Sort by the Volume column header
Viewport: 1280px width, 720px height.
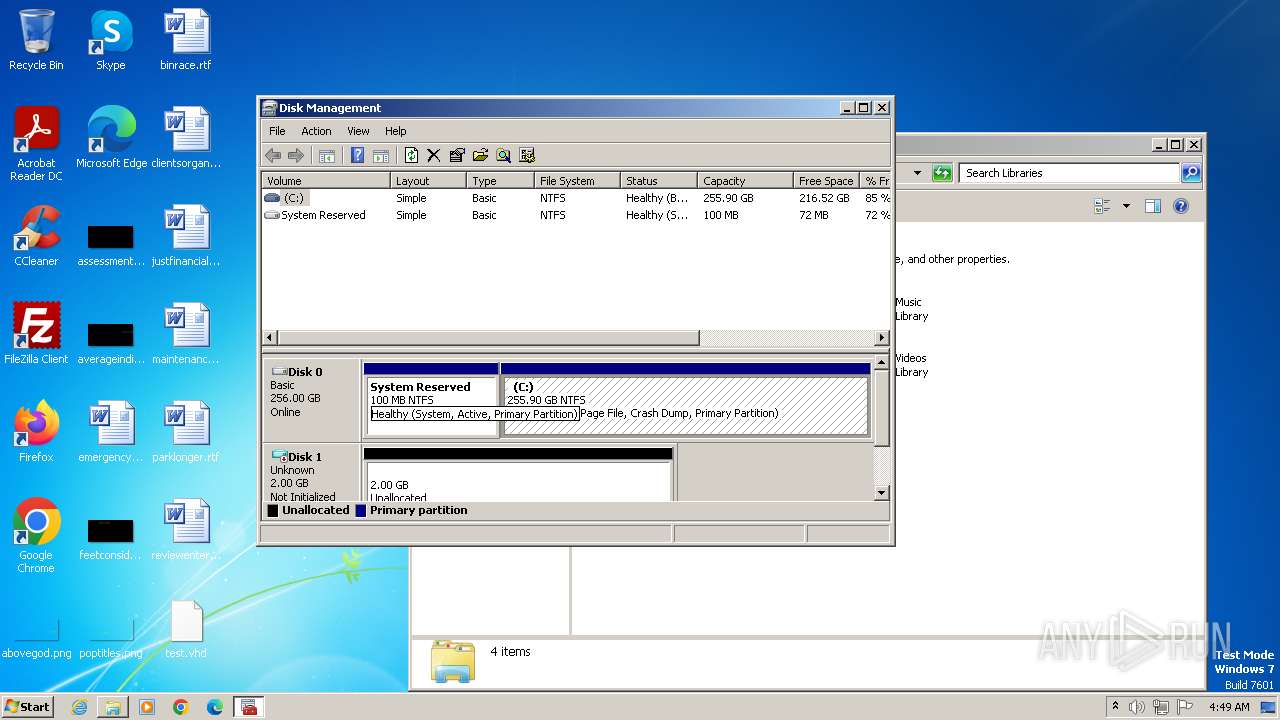point(326,181)
